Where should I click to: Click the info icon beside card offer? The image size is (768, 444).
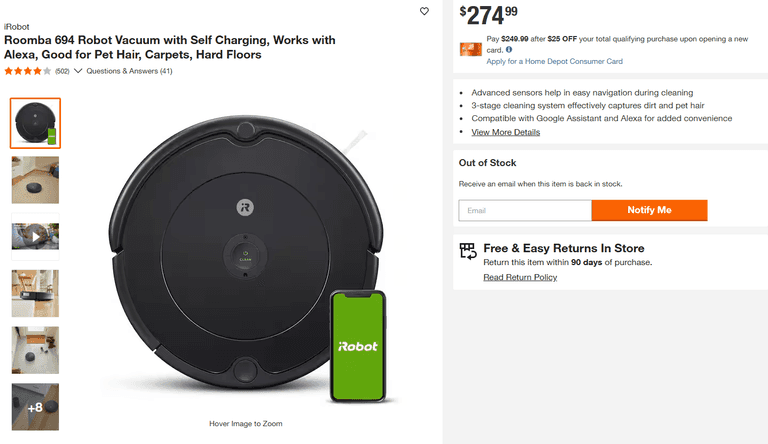point(509,49)
